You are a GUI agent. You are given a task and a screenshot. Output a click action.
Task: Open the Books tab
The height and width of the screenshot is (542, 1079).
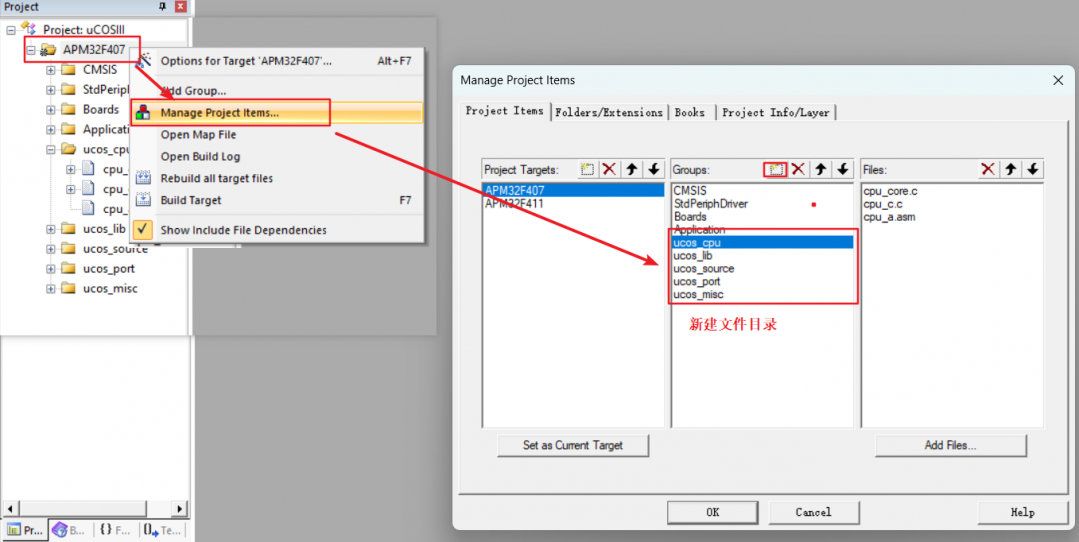[690, 112]
